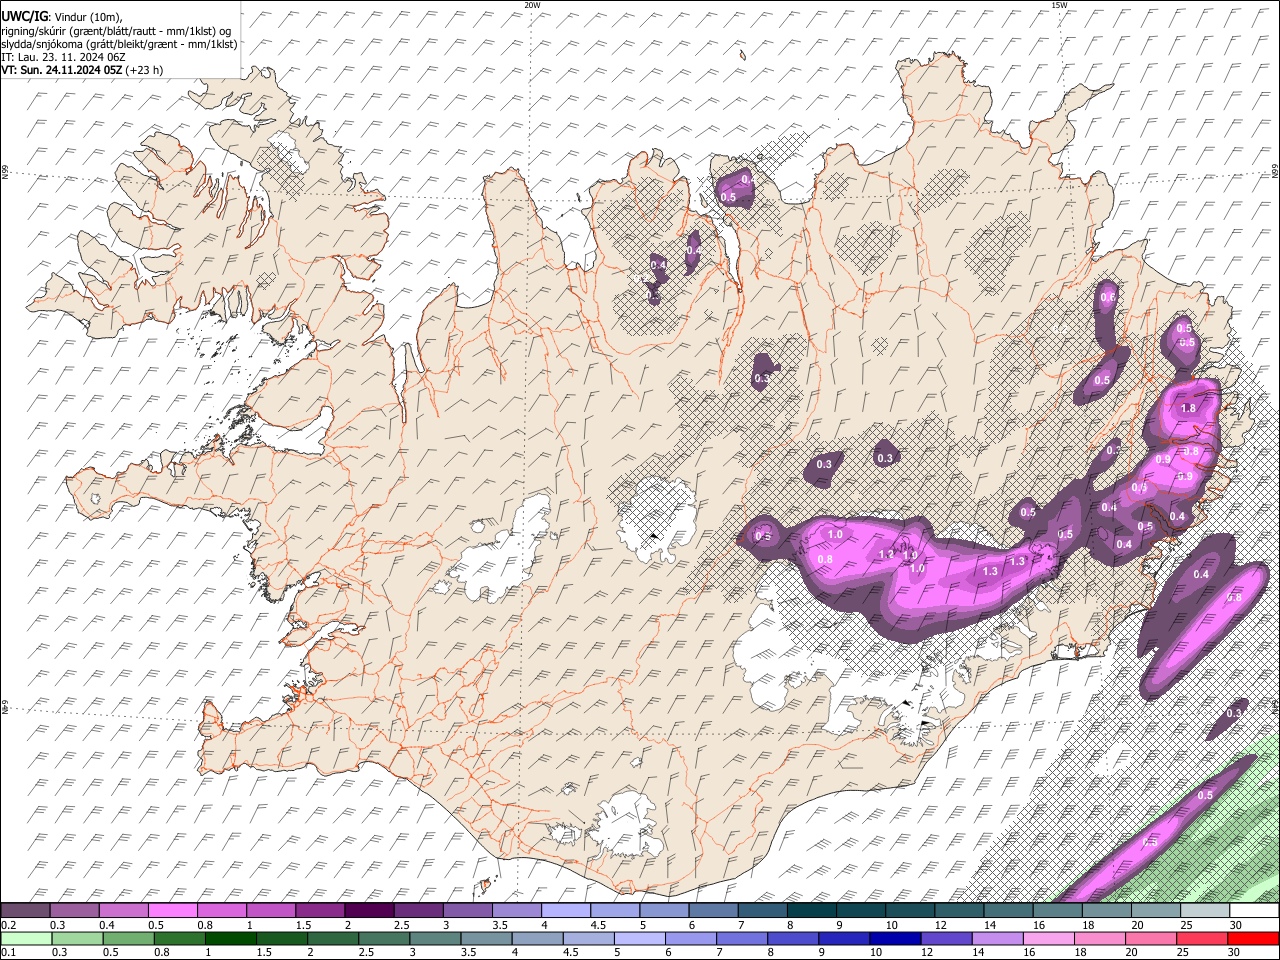Viewport: 1280px width, 960px height.
Task: Select the darkest green bottom-row swatch from 1 to 1.5
Action: pyautogui.click(x=231, y=938)
